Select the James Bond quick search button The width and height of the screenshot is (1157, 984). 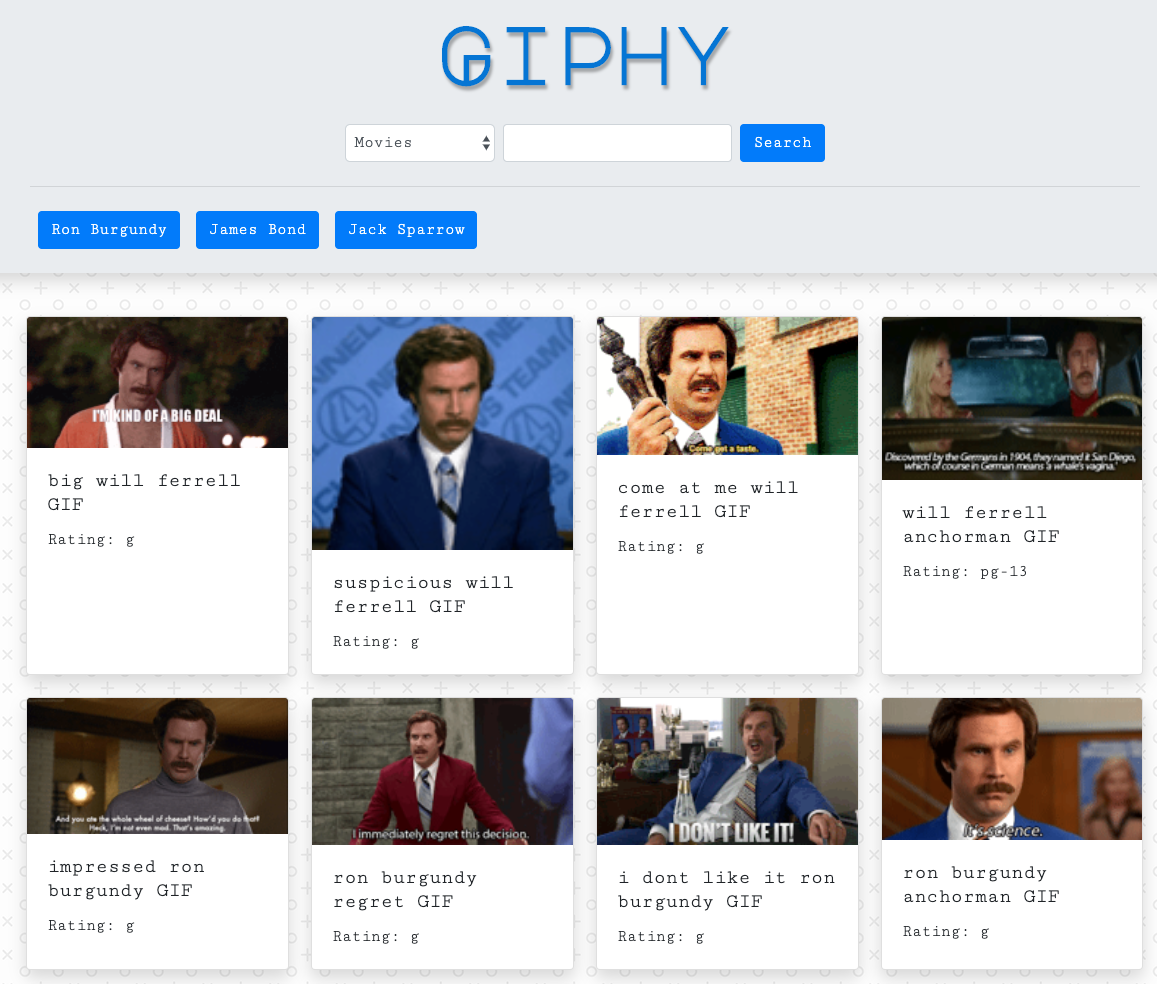coord(257,230)
